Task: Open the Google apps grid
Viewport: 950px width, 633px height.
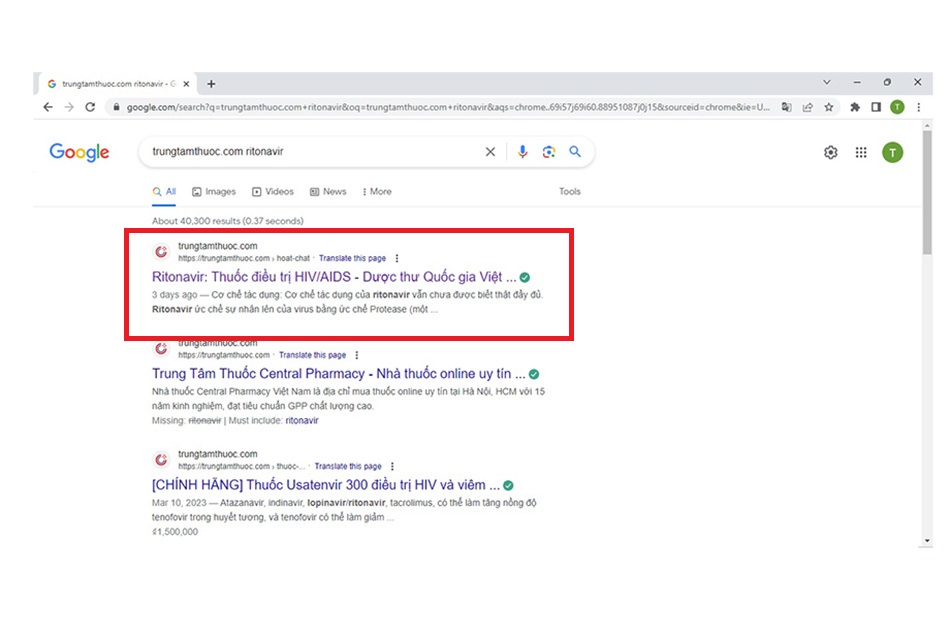Action: point(861,153)
